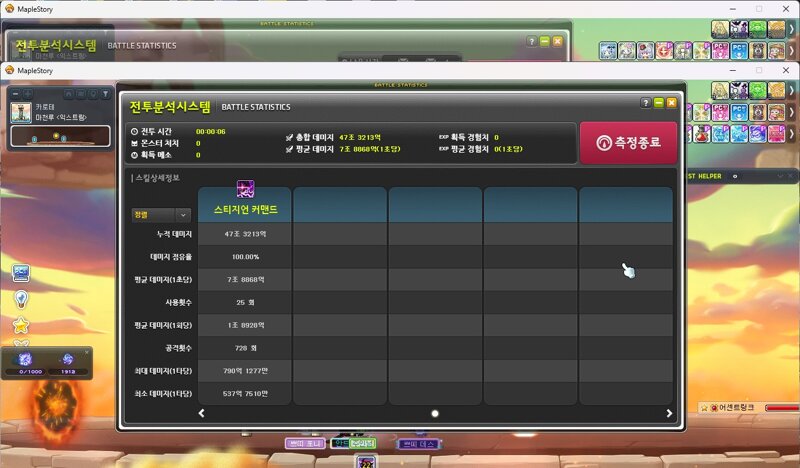Click the swirl icon showing 1913
The image size is (800, 468).
[67, 359]
